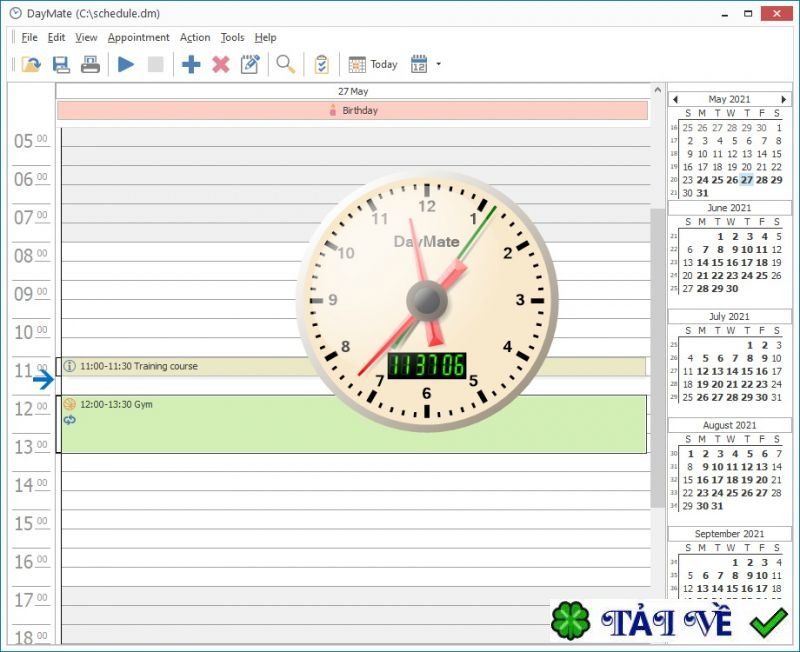Screen dimensions: 800x652
Task: Save the schedule with the floppy disk icon
Action: [x=61, y=64]
